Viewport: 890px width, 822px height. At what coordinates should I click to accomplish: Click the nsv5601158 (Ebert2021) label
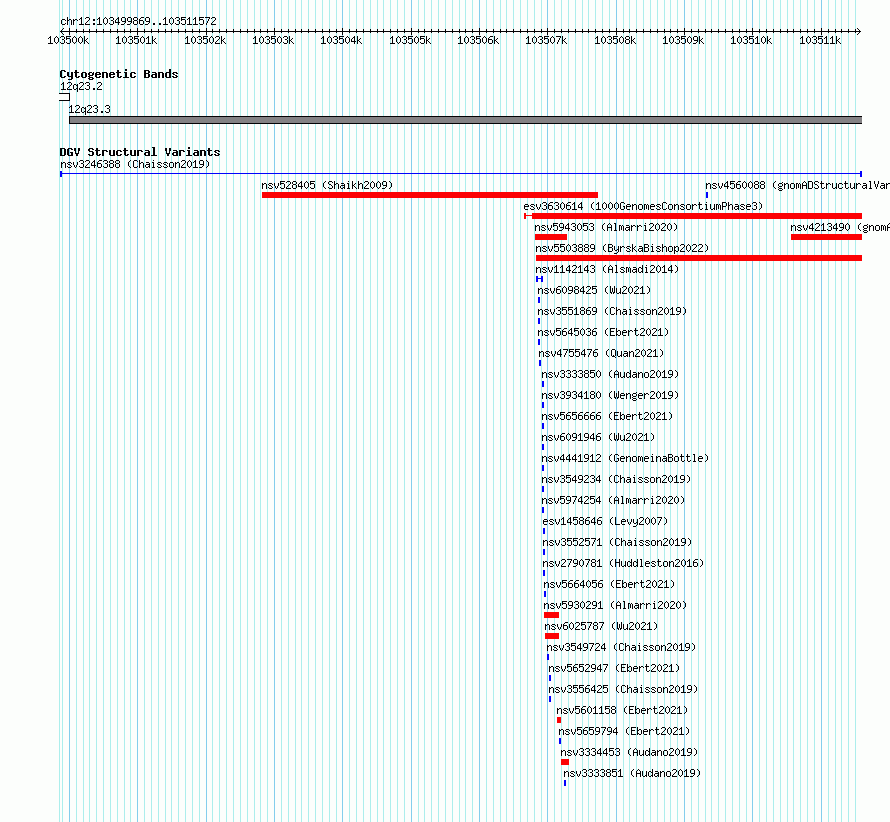pyautogui.click(x=622, y=710)
